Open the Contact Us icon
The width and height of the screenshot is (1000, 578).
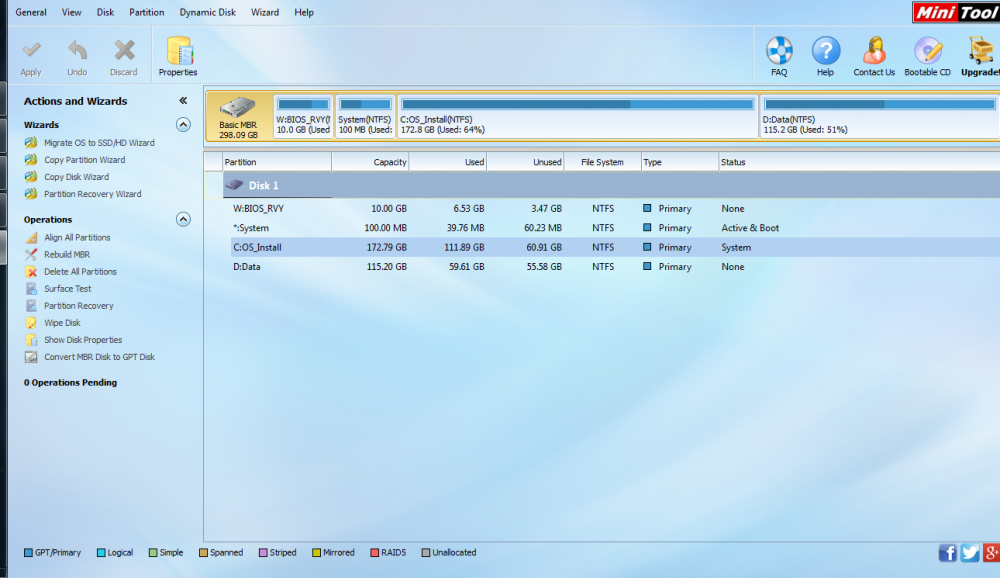[x=874, y=51]
